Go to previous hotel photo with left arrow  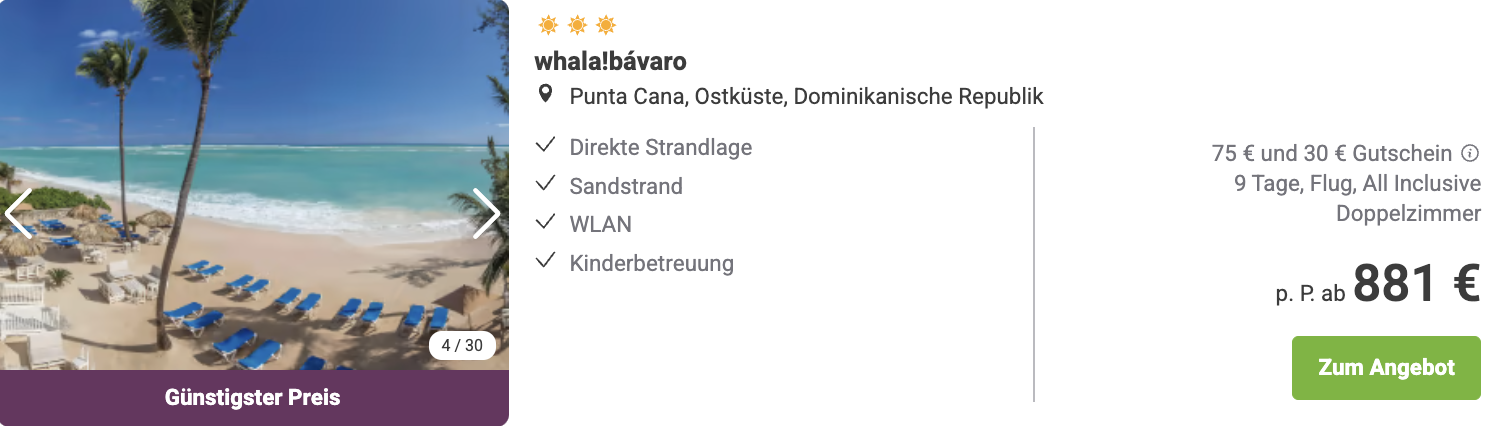coord(18,213)
